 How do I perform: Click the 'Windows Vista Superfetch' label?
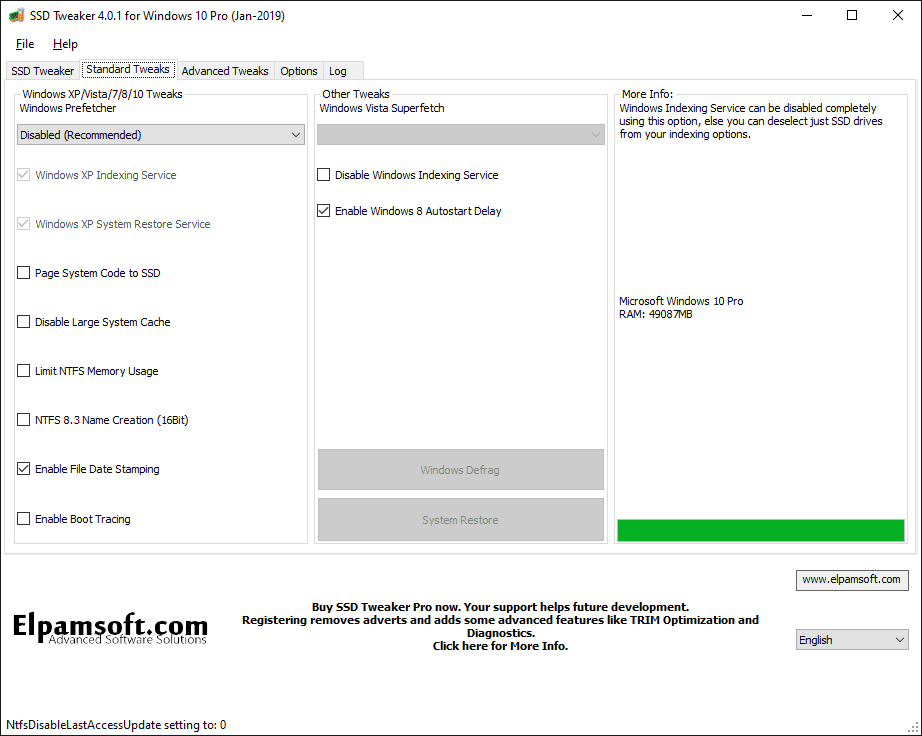point(382,108)
